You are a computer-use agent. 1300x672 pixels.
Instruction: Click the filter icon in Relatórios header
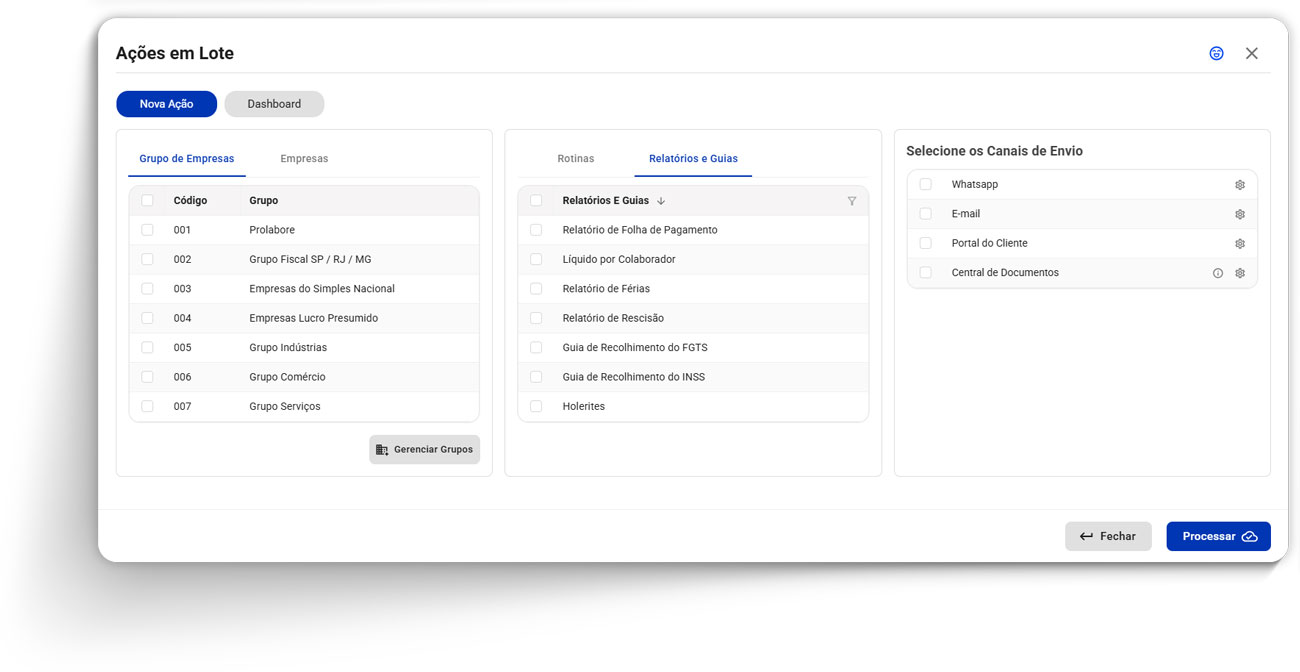click(852, 201)
